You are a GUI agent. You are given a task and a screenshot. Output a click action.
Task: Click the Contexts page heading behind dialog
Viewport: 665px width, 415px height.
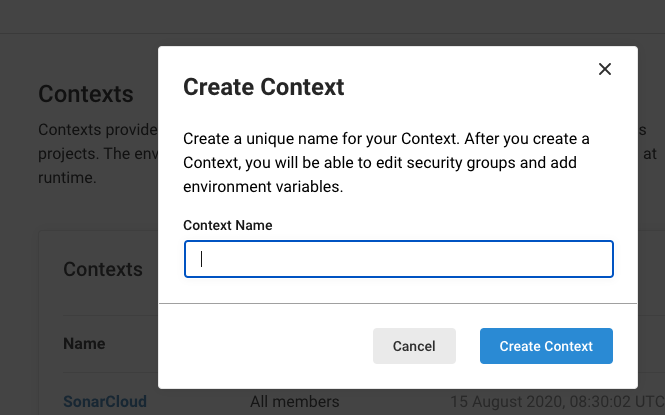pyautogui.click(x=85, y=94)
